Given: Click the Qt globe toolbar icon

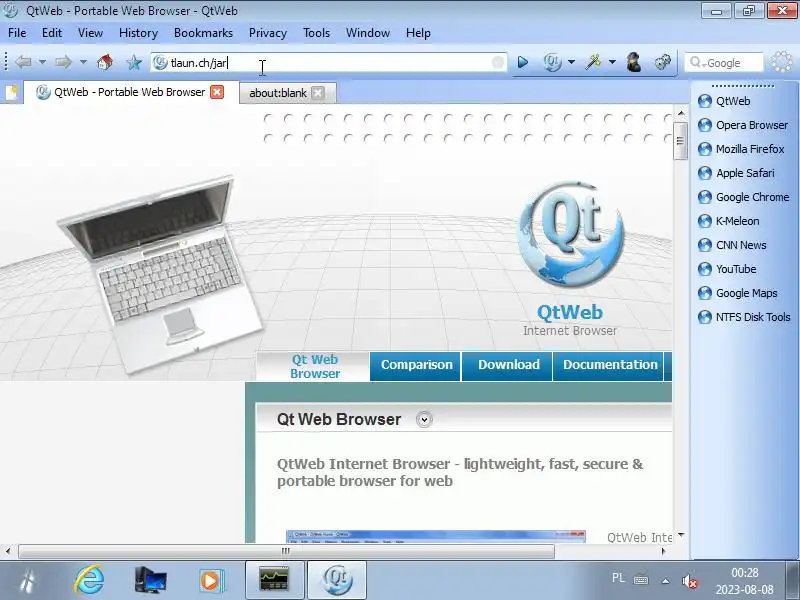Looking at the screenshot, I should click(552, 62).
